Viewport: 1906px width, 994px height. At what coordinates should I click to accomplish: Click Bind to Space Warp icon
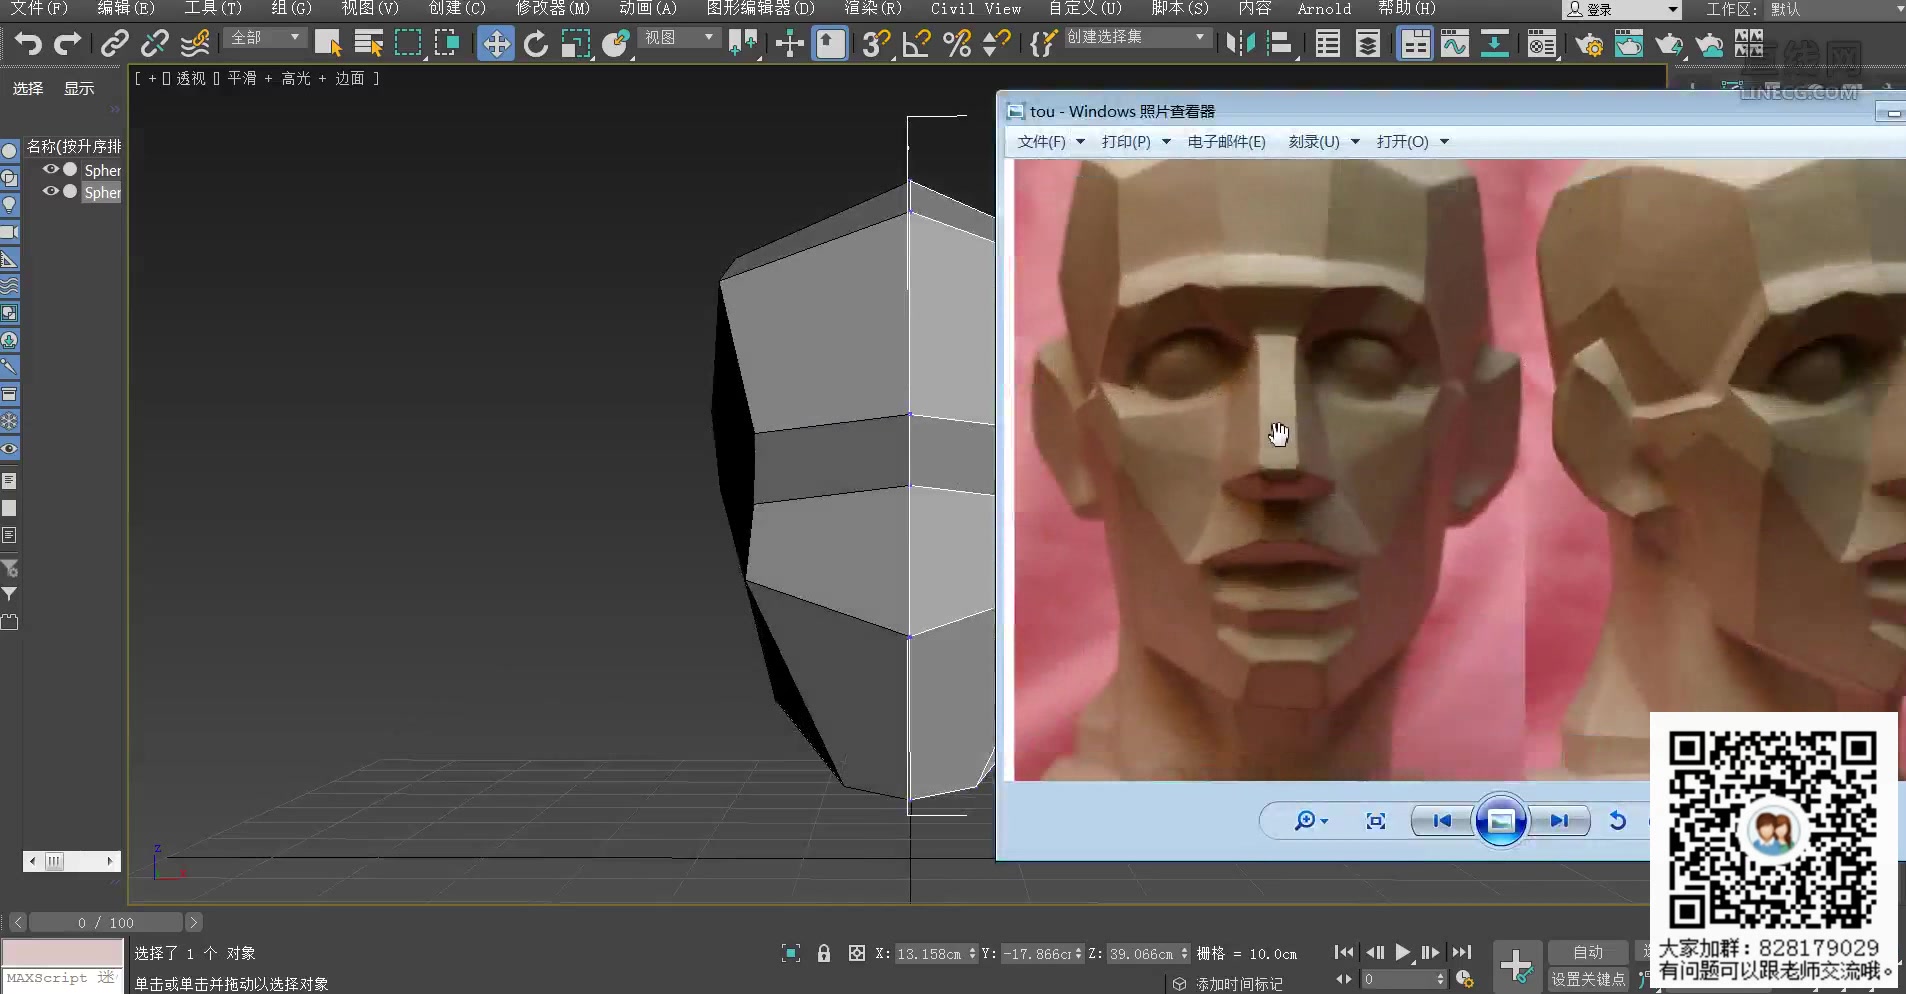(x=196, y=44)
